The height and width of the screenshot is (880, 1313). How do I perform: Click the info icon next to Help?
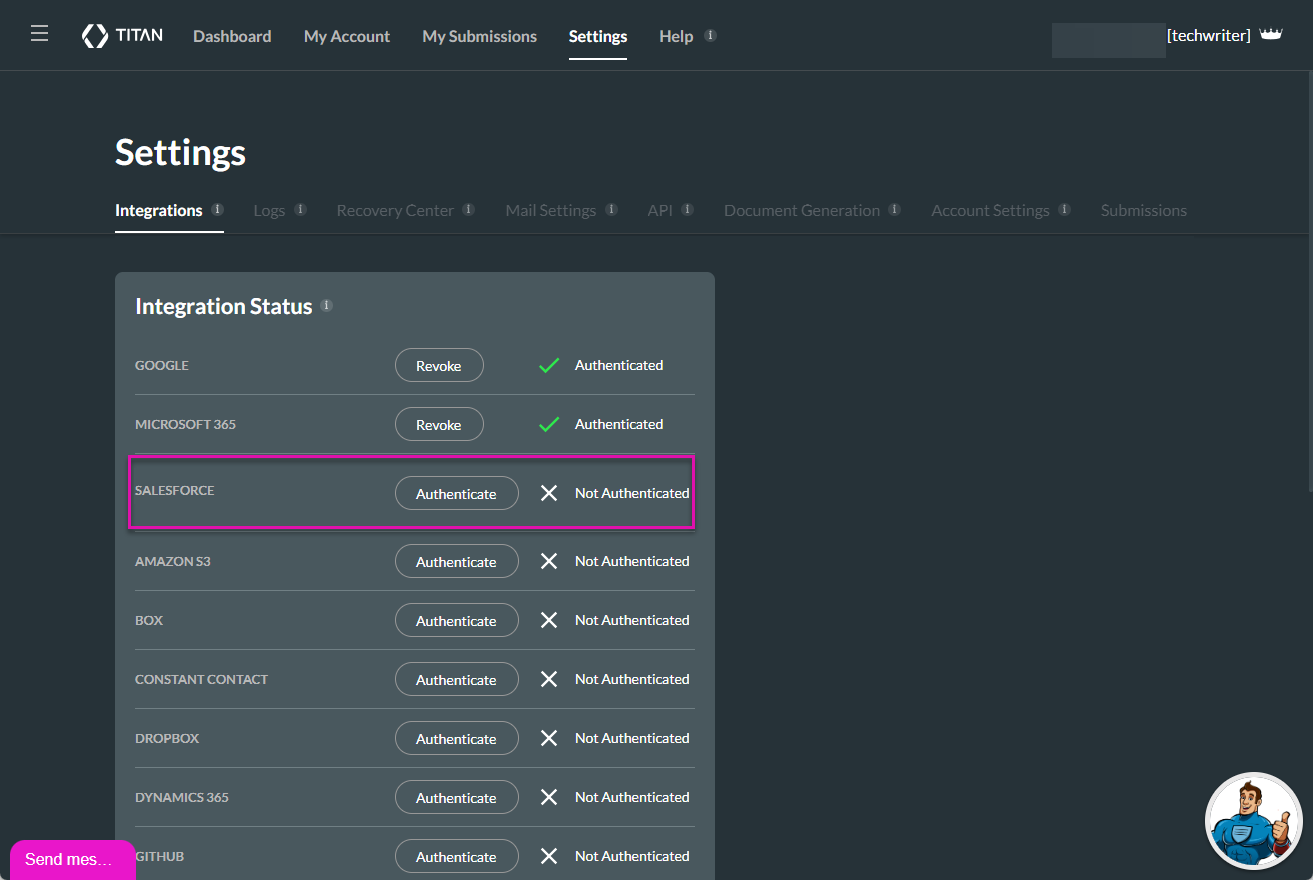coord(710,35)
